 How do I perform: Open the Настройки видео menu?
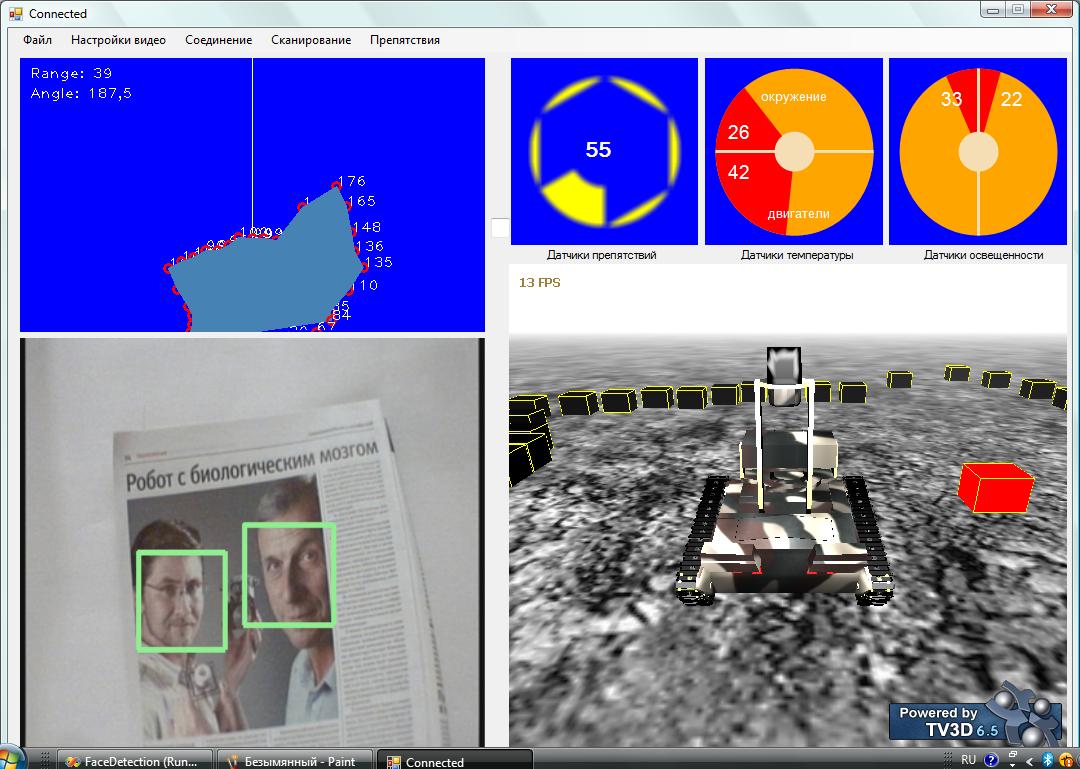pos(118,40)
